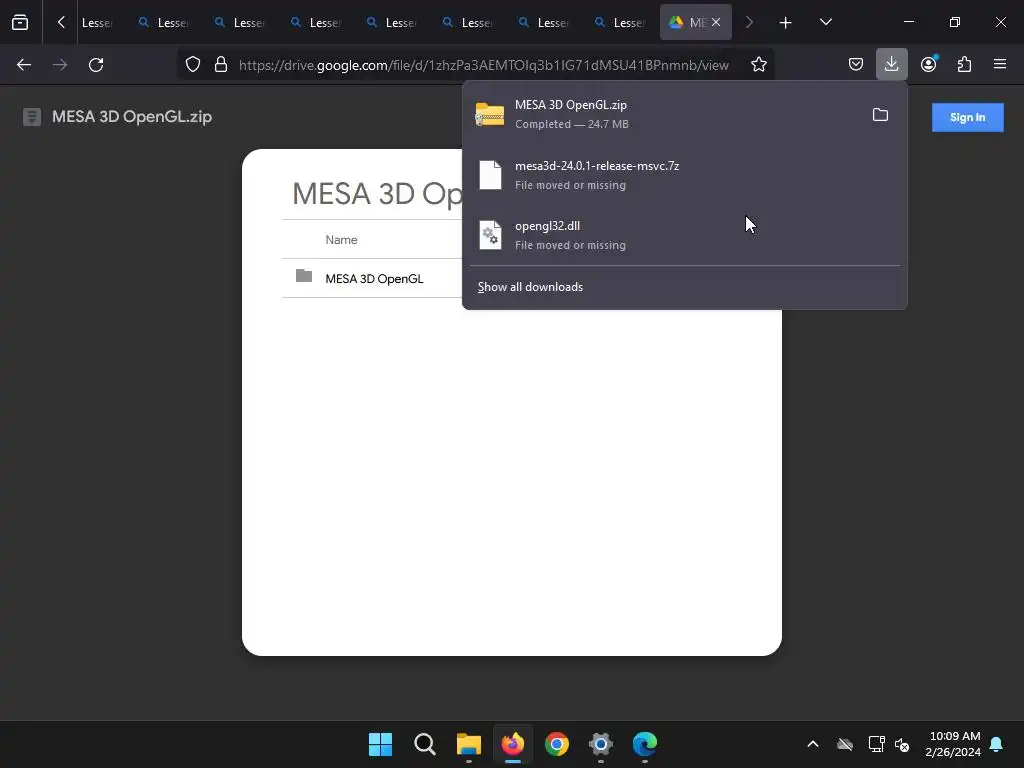Expand hidden system tray icons
Image resolution: width=1024 pixels, height=768 pixels.
point(813,744)
